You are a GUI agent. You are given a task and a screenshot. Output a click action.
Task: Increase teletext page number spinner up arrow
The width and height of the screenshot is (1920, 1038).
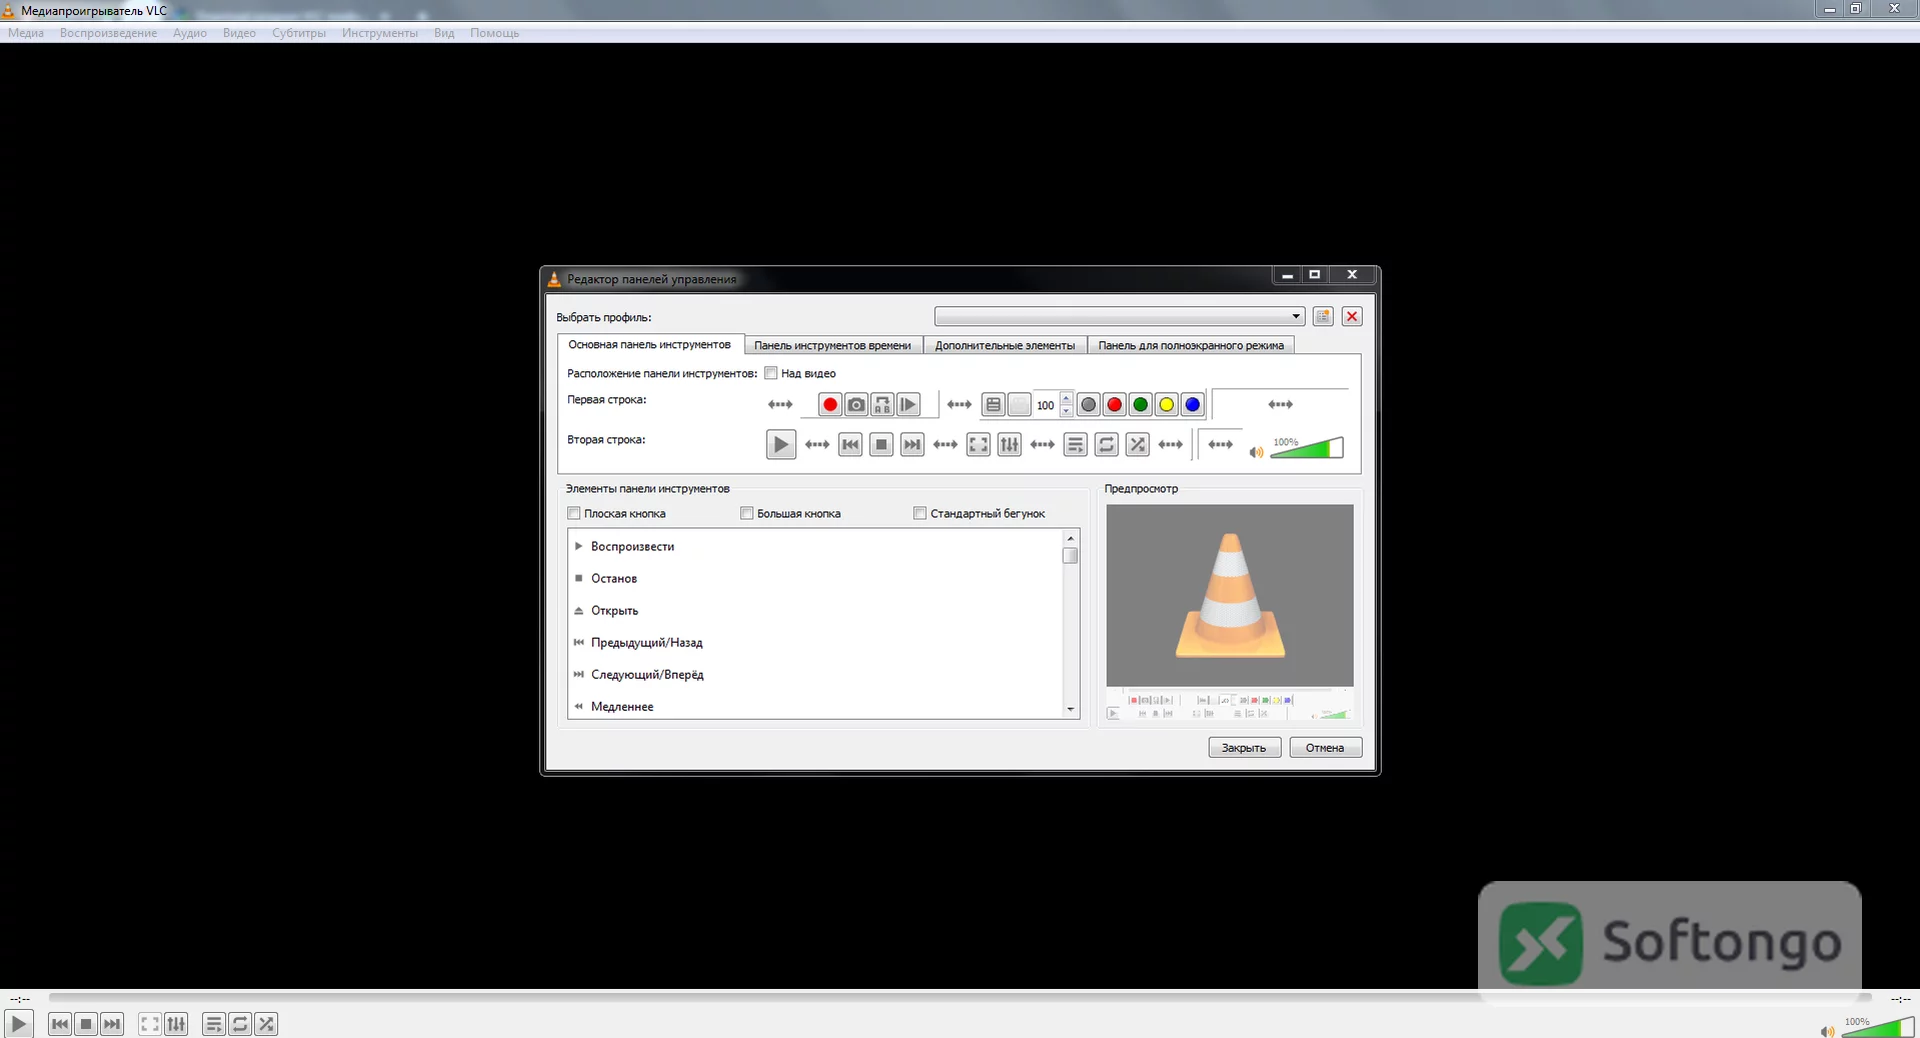1066,398
